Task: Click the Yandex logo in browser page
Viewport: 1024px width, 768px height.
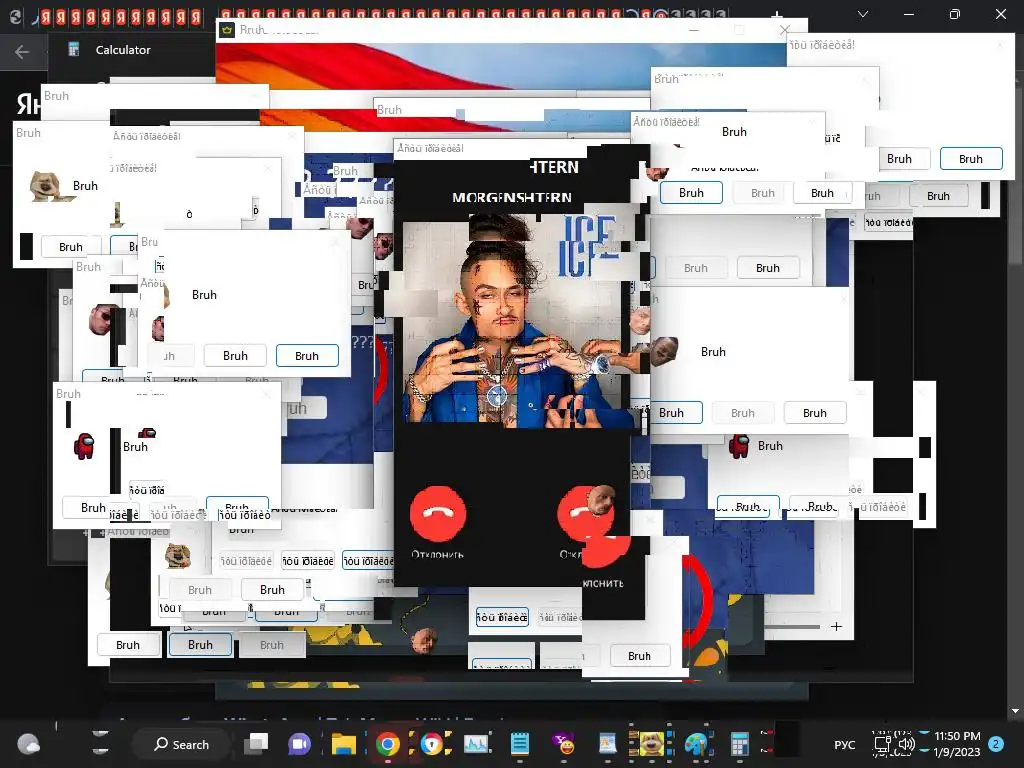Action: 27,104
